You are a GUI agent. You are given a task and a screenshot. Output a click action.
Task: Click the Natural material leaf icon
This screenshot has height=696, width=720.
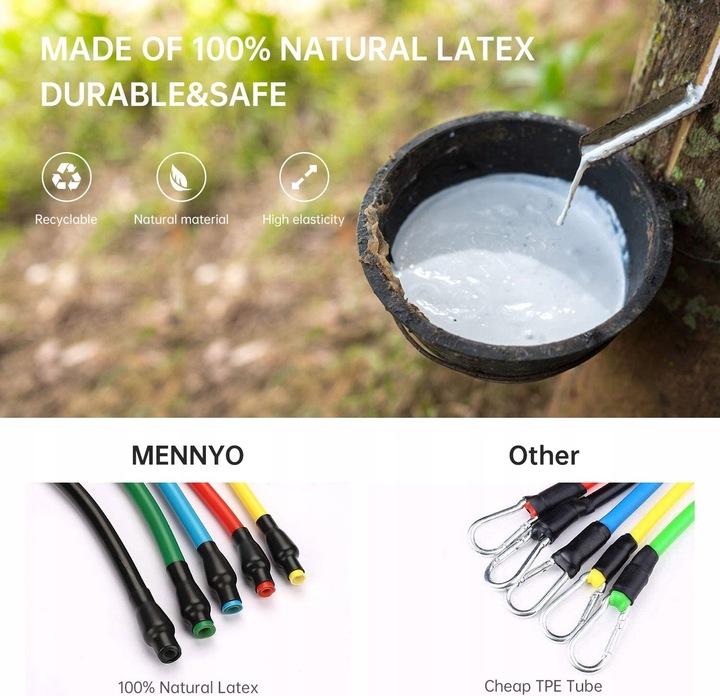pos(181,177)
